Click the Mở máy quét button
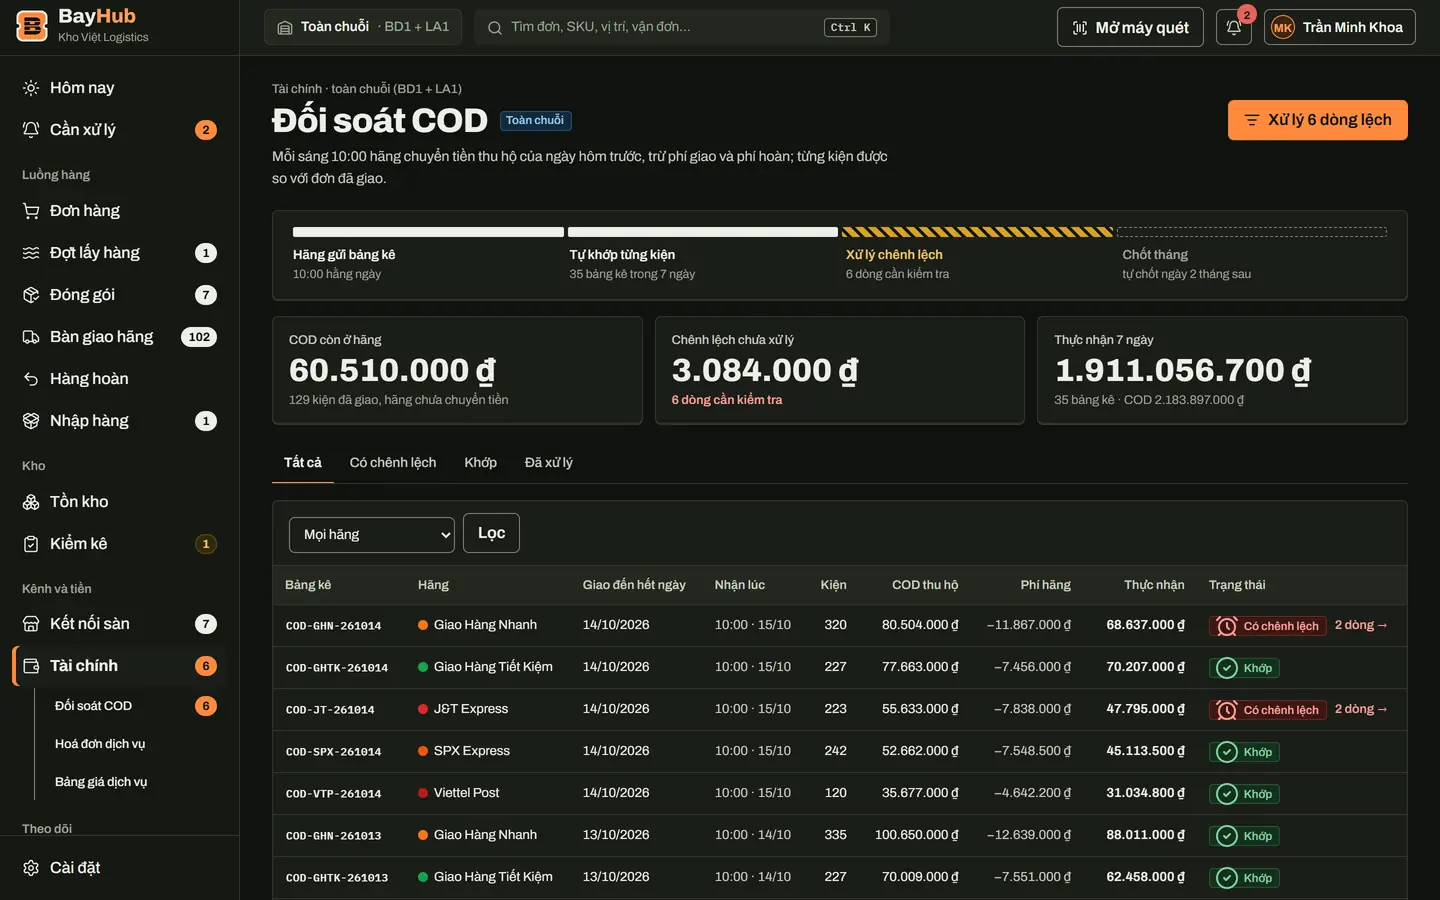 (1130, 28)
